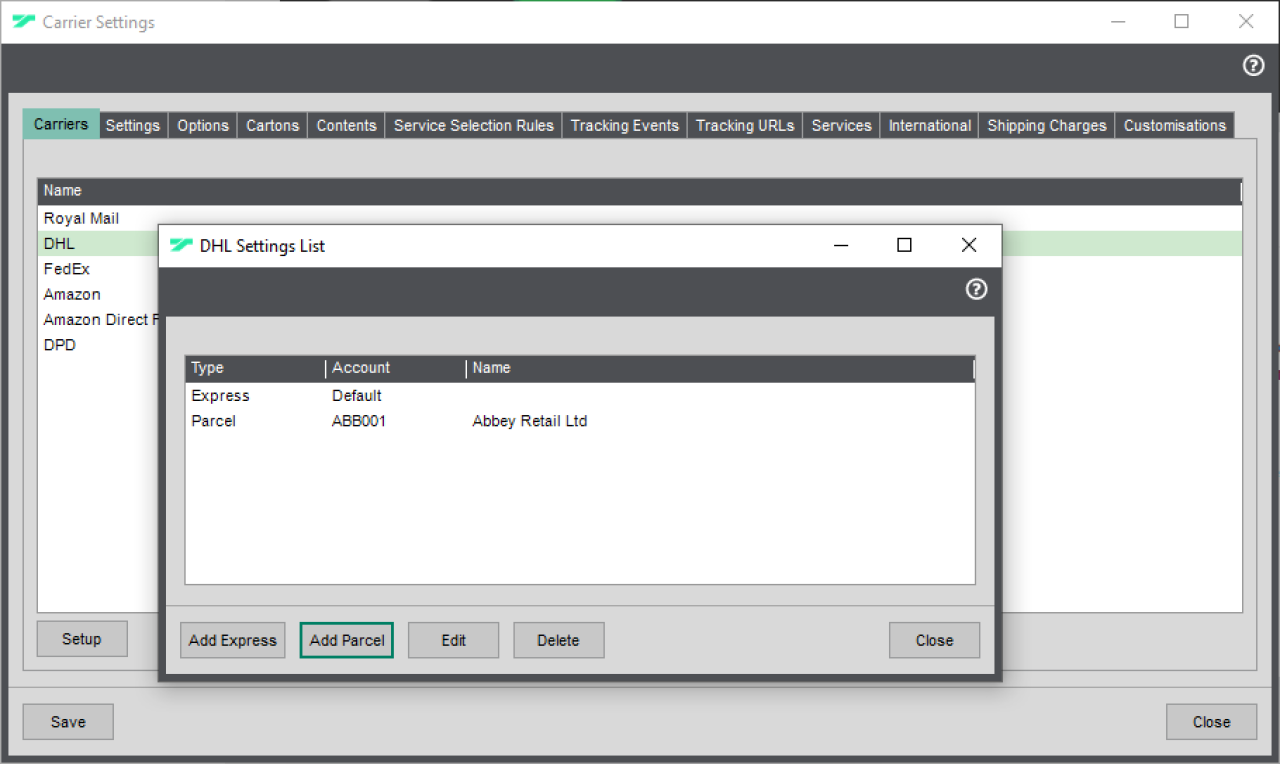1280x764 pixels.
Task: Click the Setup button
Action: 82,639
